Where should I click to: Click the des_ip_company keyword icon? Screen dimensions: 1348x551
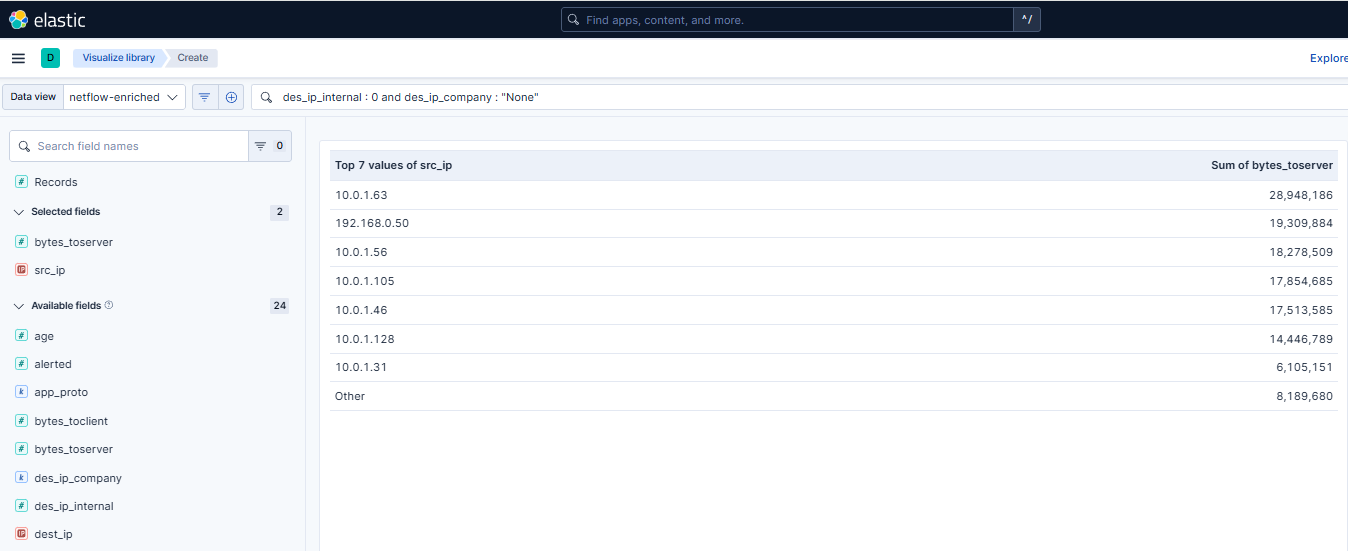pos(21,478)
